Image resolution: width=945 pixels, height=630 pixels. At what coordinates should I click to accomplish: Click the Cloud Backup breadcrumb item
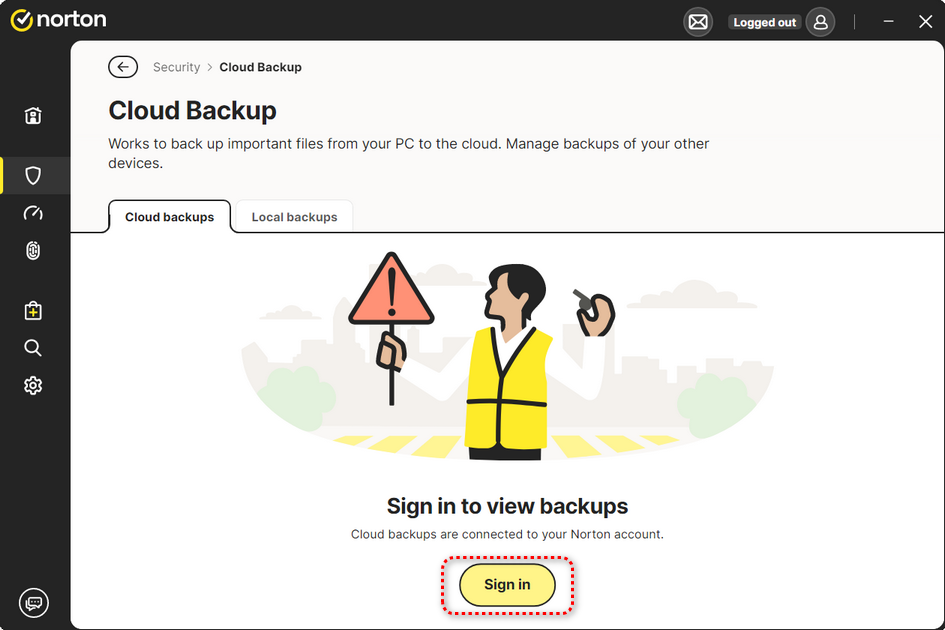pyautogui.click(x=260, y=67)
